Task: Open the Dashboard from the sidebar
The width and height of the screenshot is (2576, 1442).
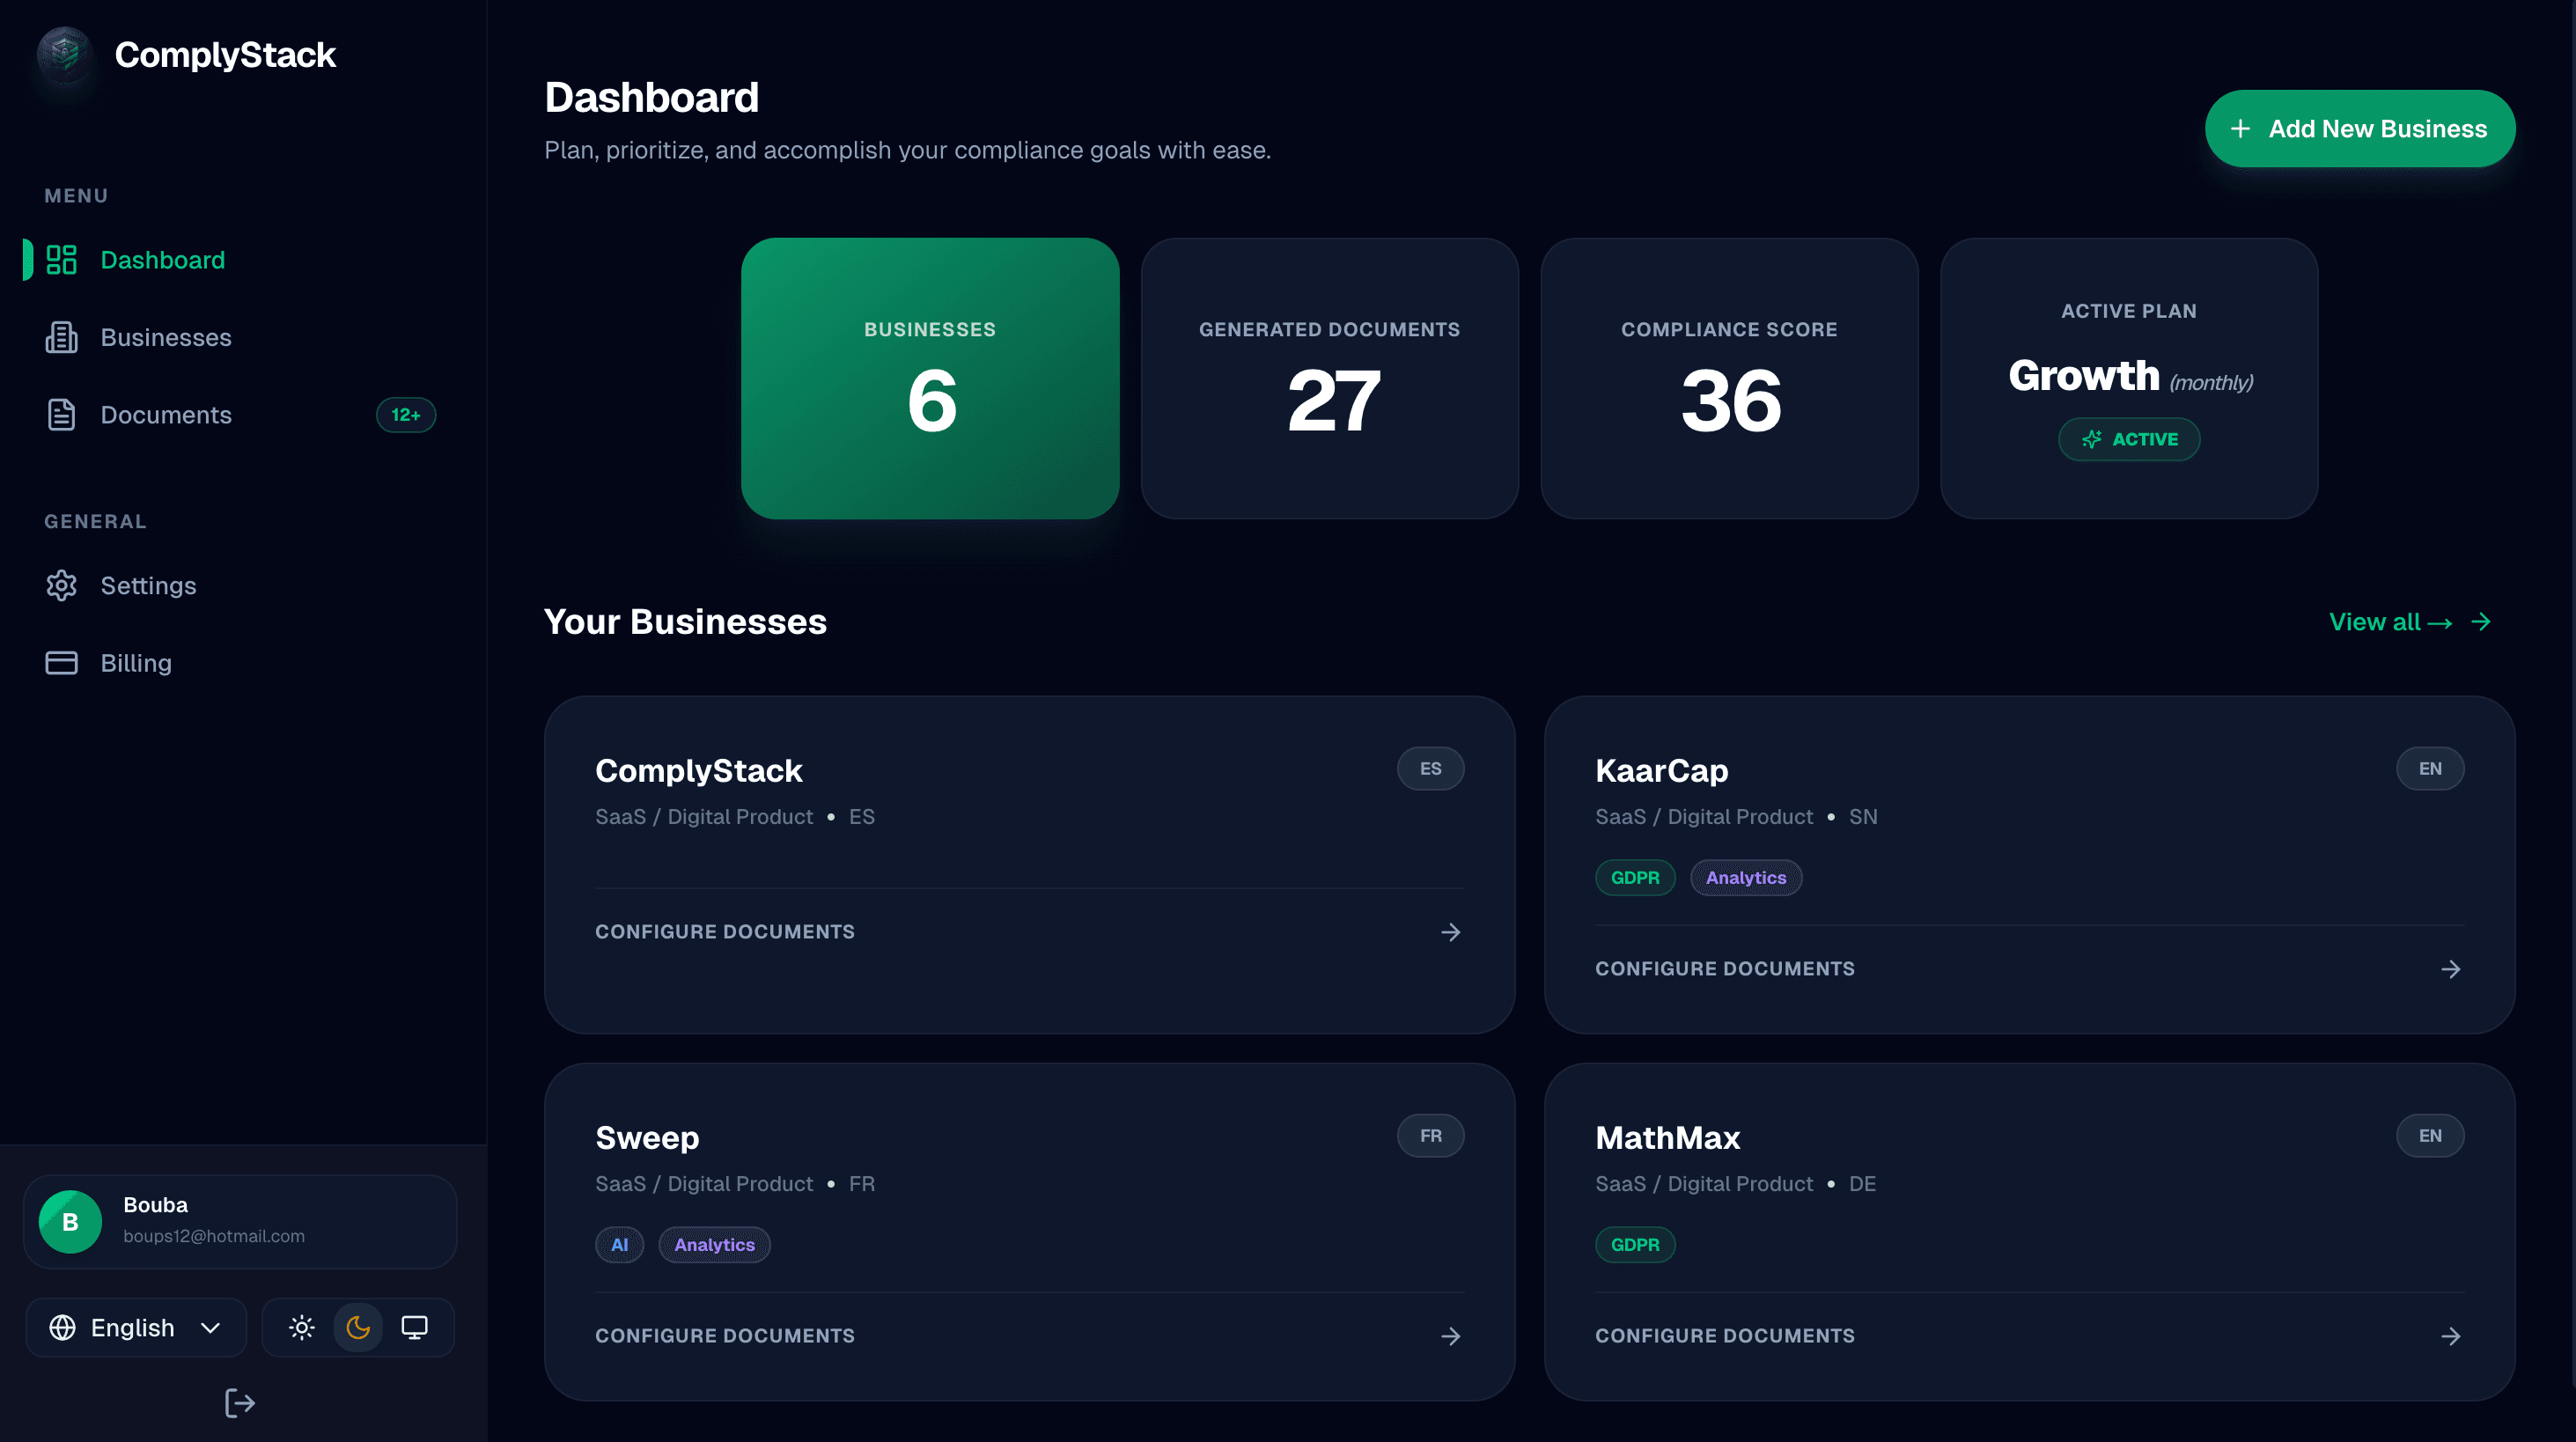Action: pos(163,259)
